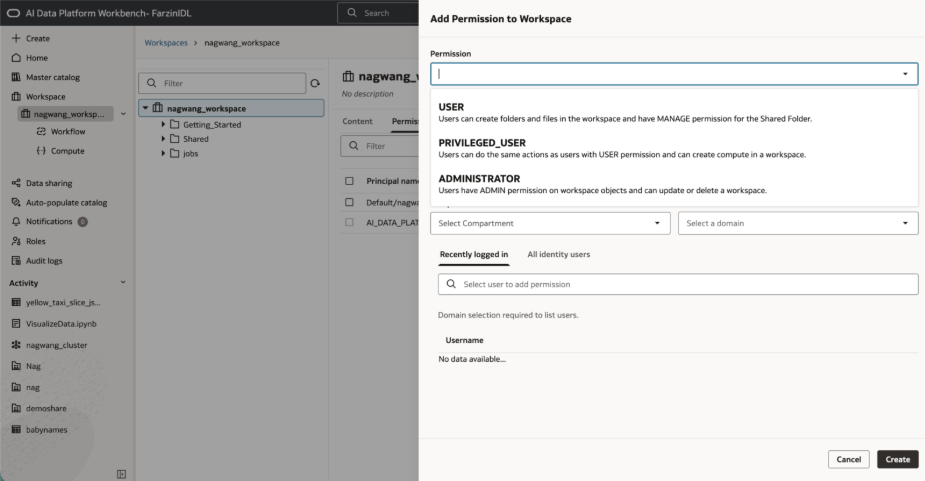Image resolution: width=925 pixels, height=481 pixels.
Task: Open the Nag catalog activity icon
Action: [16, 366]
